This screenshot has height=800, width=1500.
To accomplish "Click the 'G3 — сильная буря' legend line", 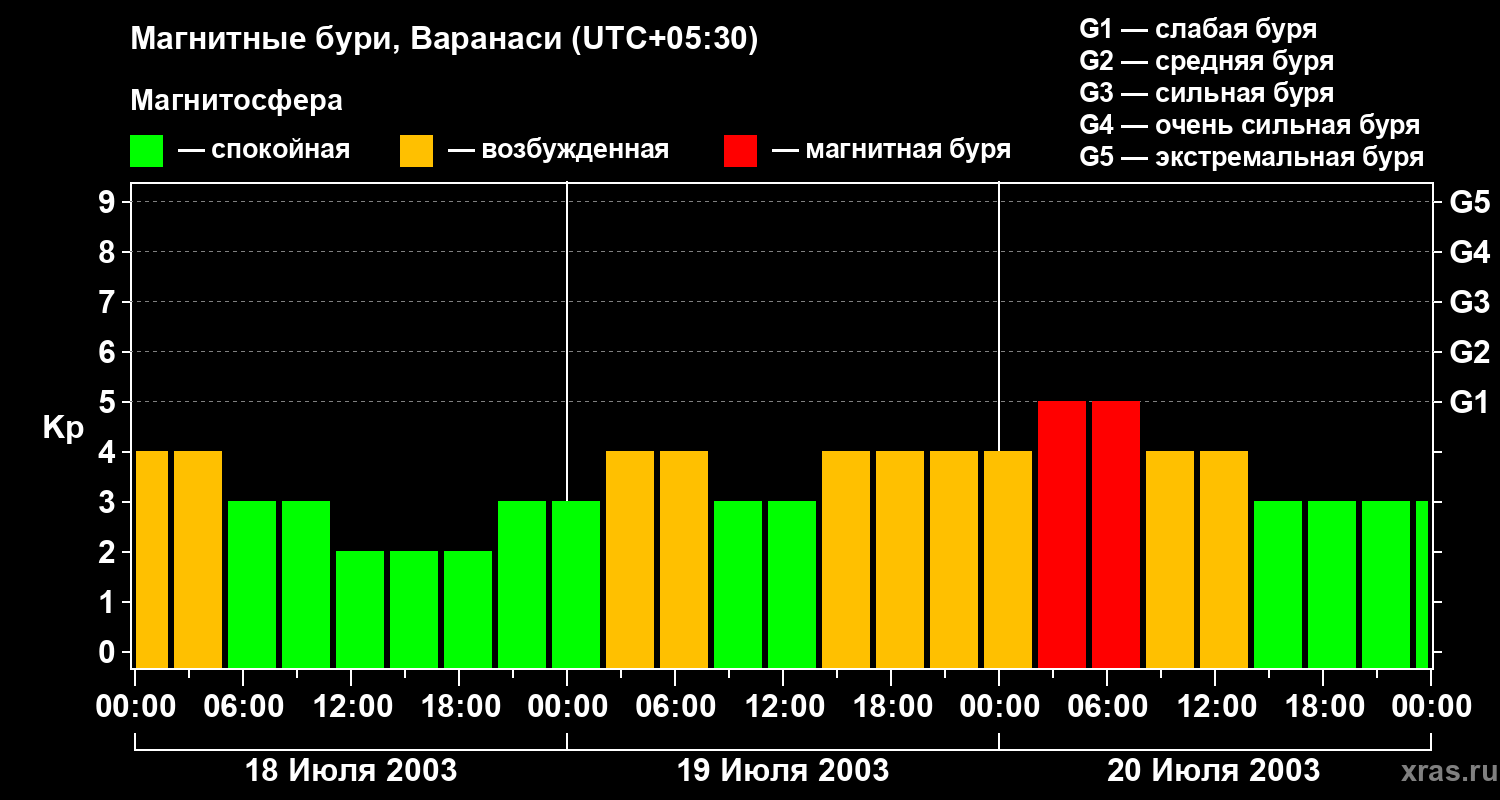I will [x=1206, y=93].
